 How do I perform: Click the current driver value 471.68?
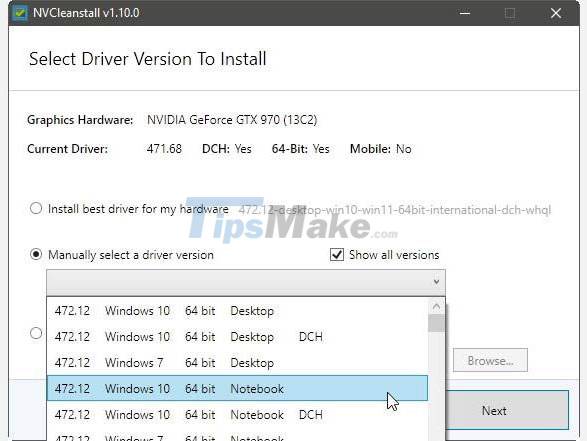[x=164, y=149]
